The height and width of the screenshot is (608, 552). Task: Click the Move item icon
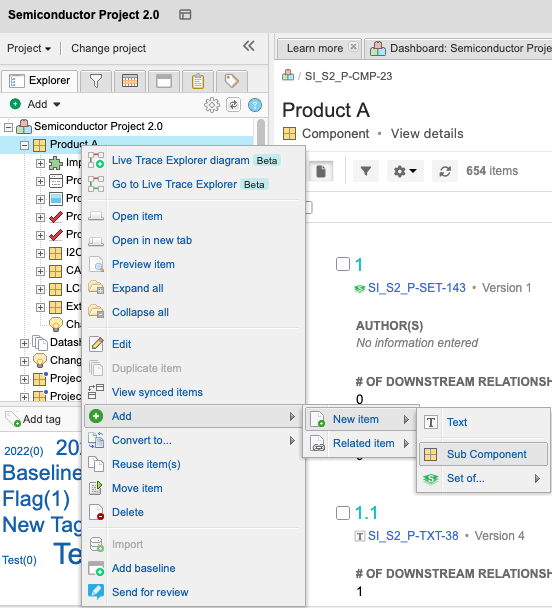(96, 488)
